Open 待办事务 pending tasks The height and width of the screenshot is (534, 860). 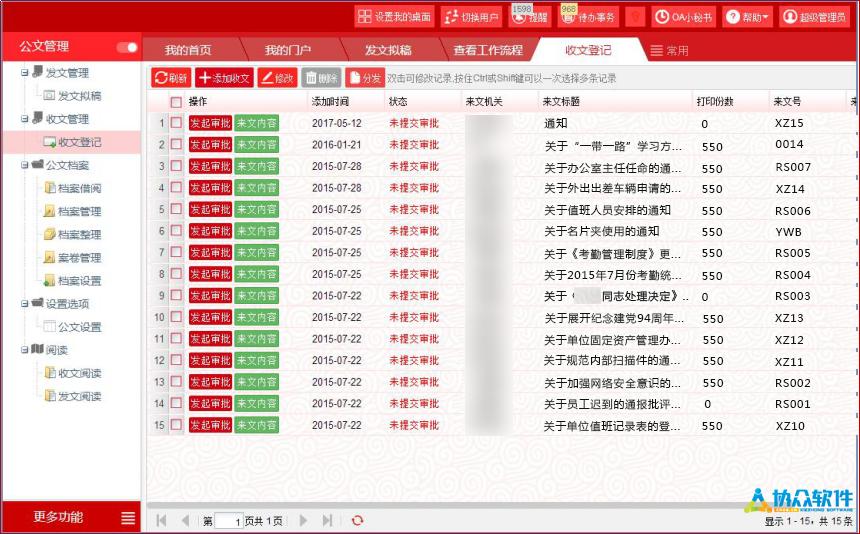pyautogui.click(x=589, y=17)
